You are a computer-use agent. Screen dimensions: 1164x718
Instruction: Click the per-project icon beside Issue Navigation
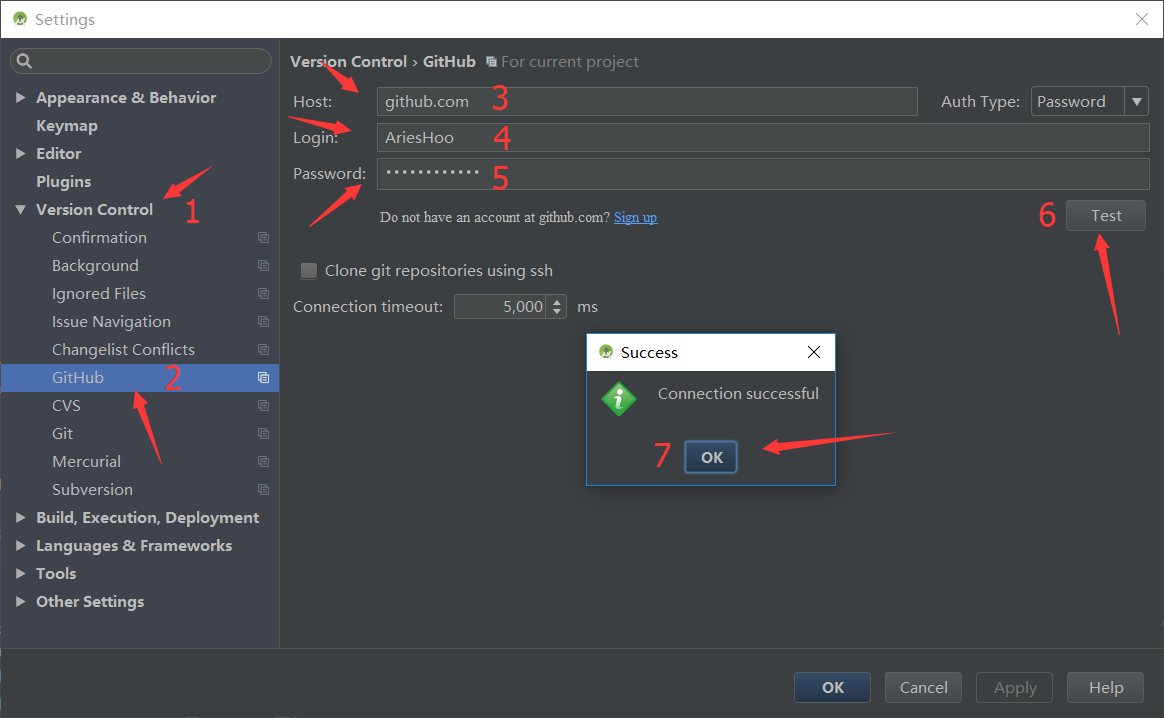pos(263,322)
